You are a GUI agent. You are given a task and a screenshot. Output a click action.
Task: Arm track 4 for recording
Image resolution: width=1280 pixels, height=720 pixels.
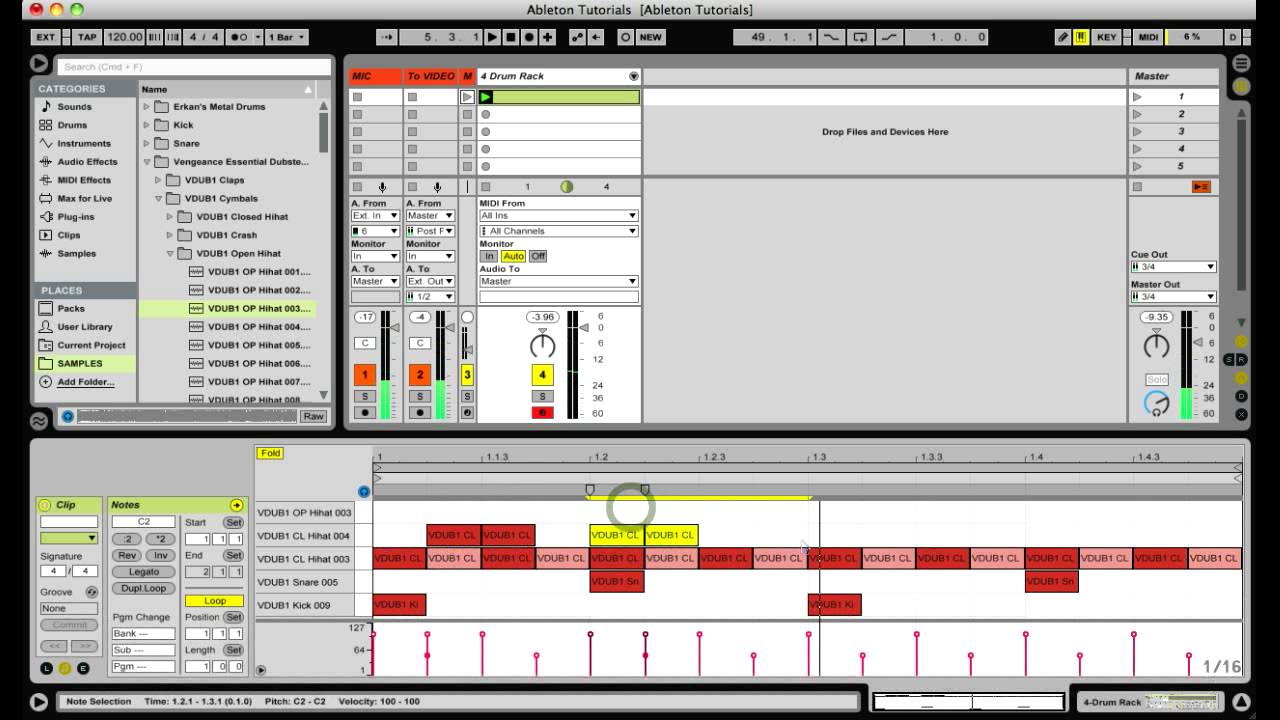pyautogui.click(x=542, y=412)
